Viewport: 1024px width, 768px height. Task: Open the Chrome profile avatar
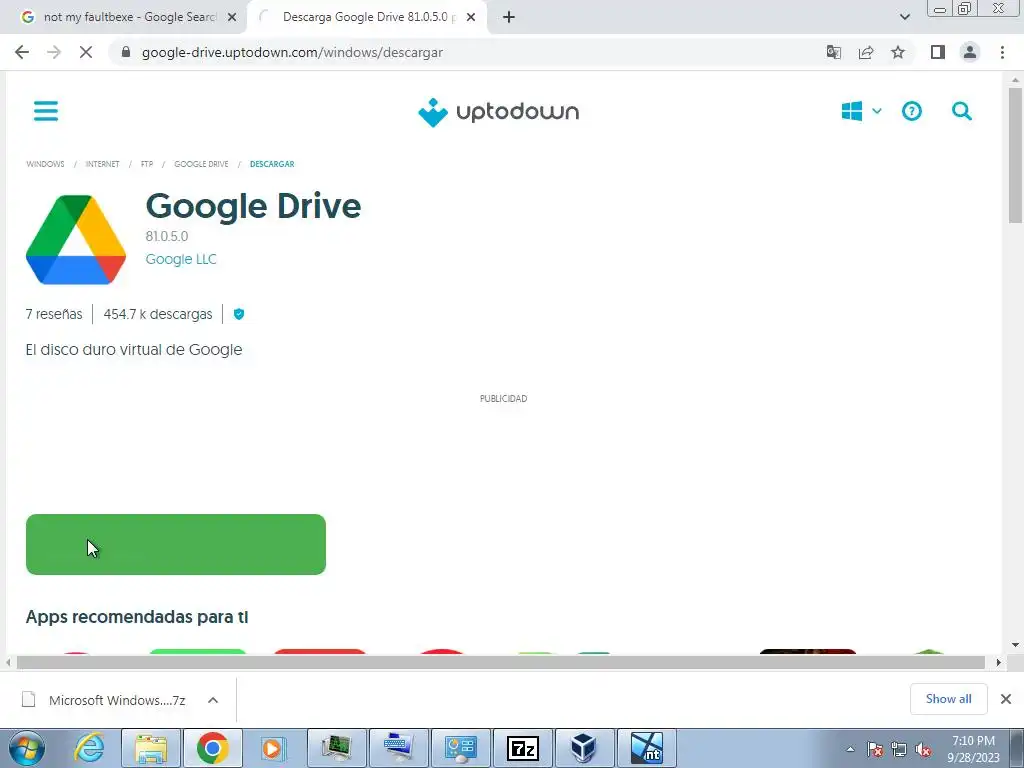tap(970, 52)
